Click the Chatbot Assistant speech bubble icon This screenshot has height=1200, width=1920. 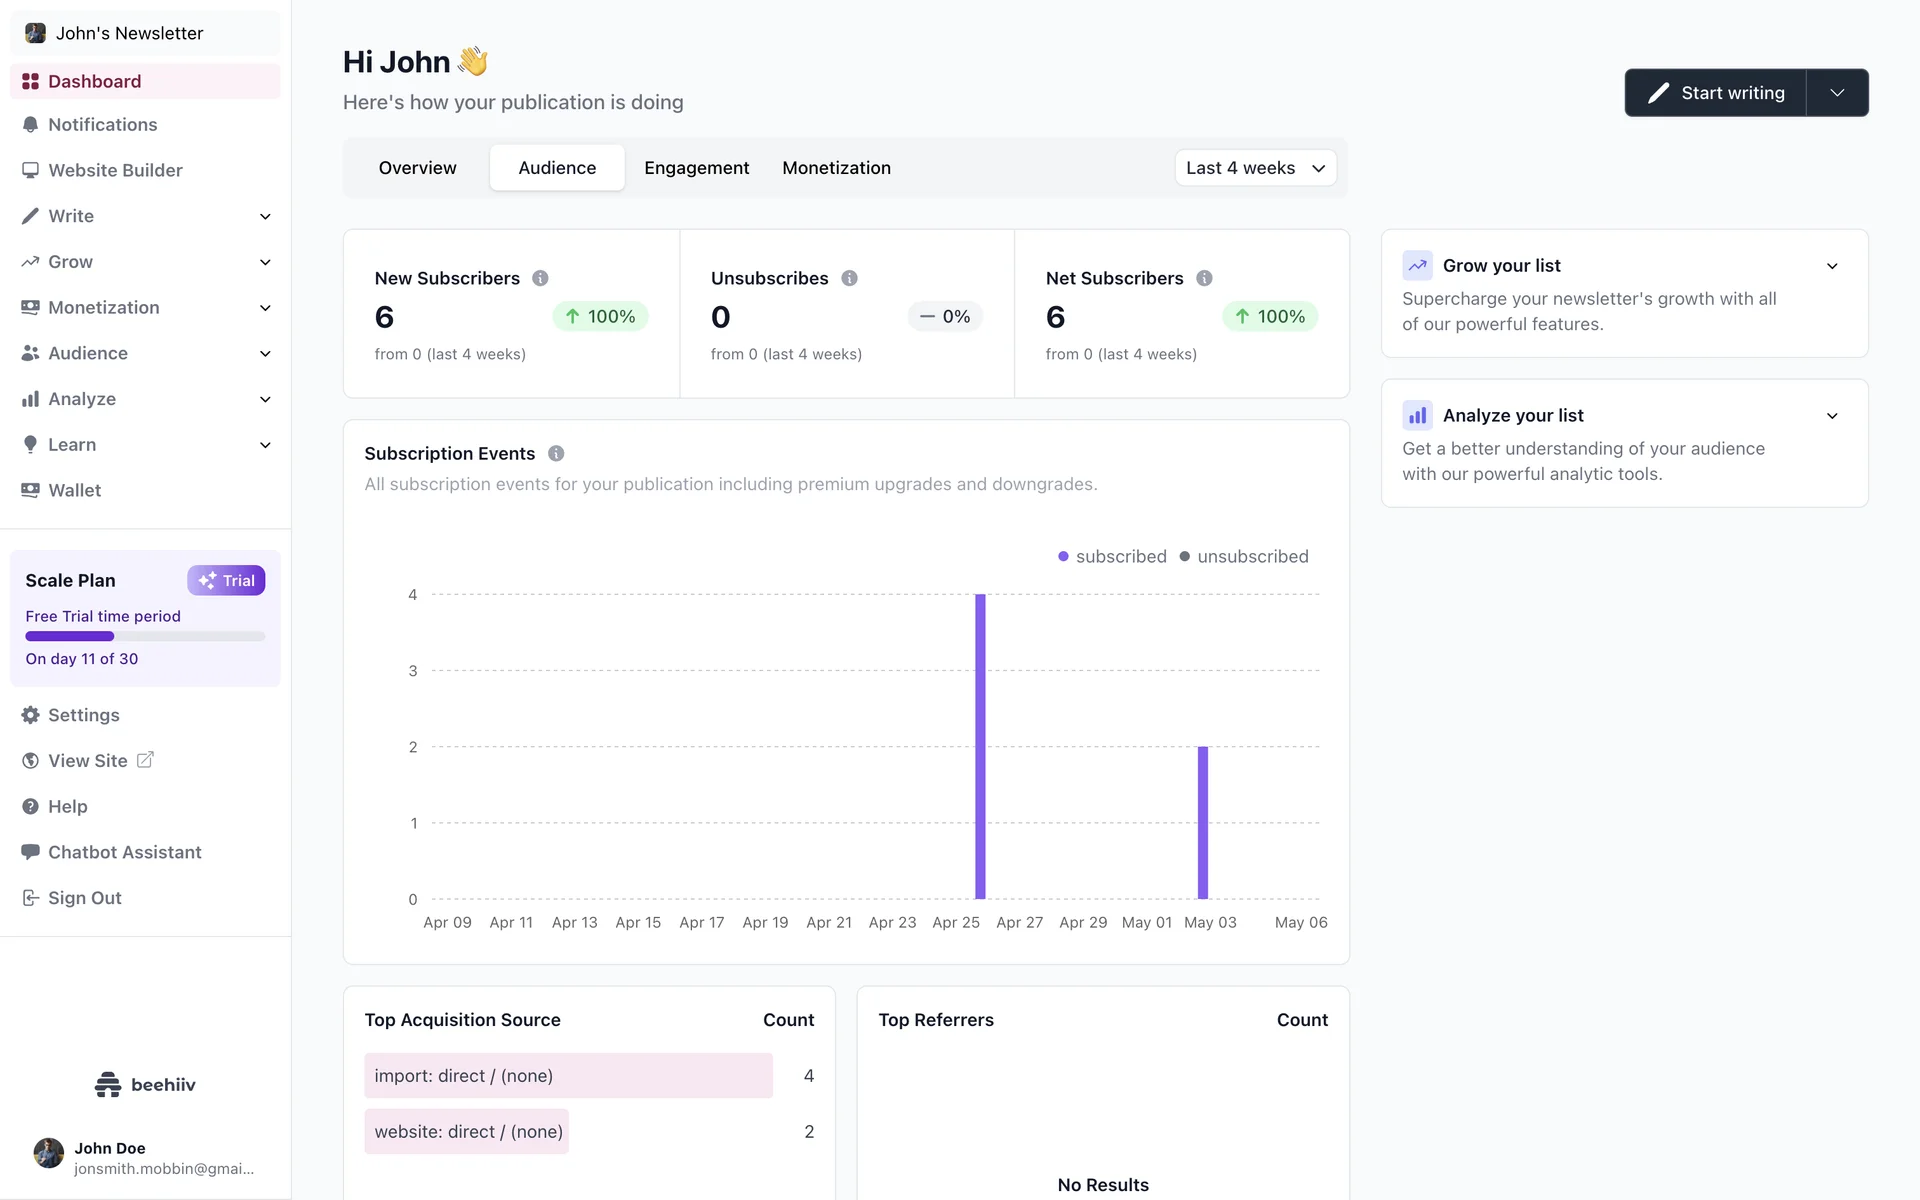tap(30, 852)
